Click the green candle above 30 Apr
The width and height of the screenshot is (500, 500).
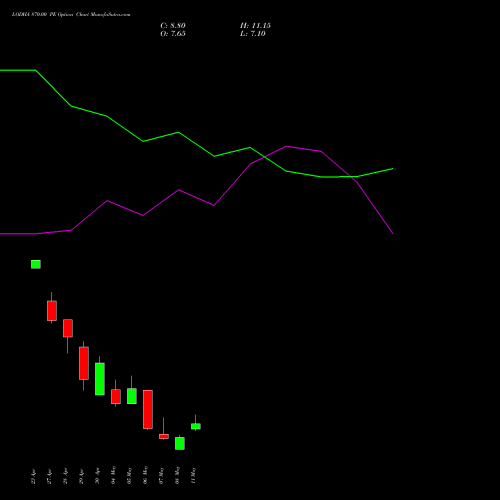[100, 379]
